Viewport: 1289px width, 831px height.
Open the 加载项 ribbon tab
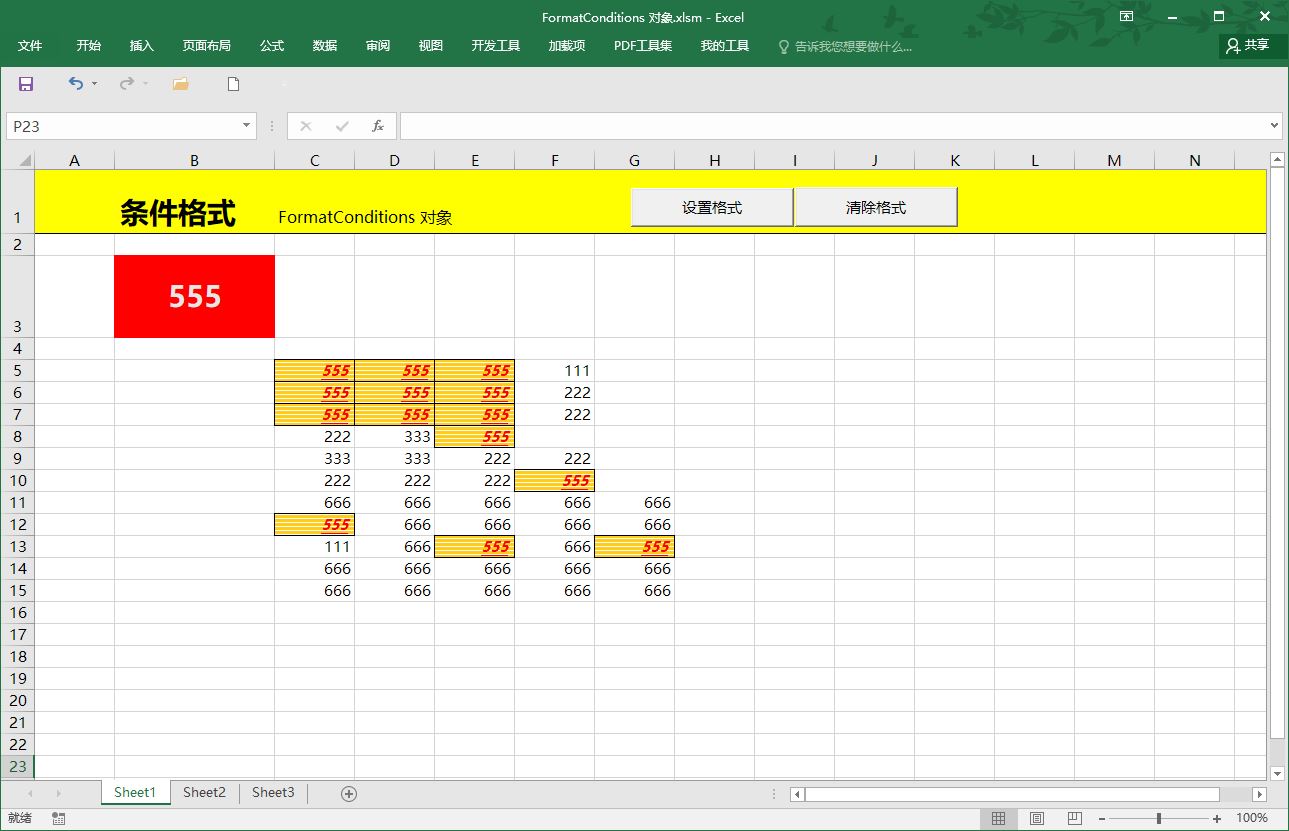pyautogui.click(x=567, y=46)
